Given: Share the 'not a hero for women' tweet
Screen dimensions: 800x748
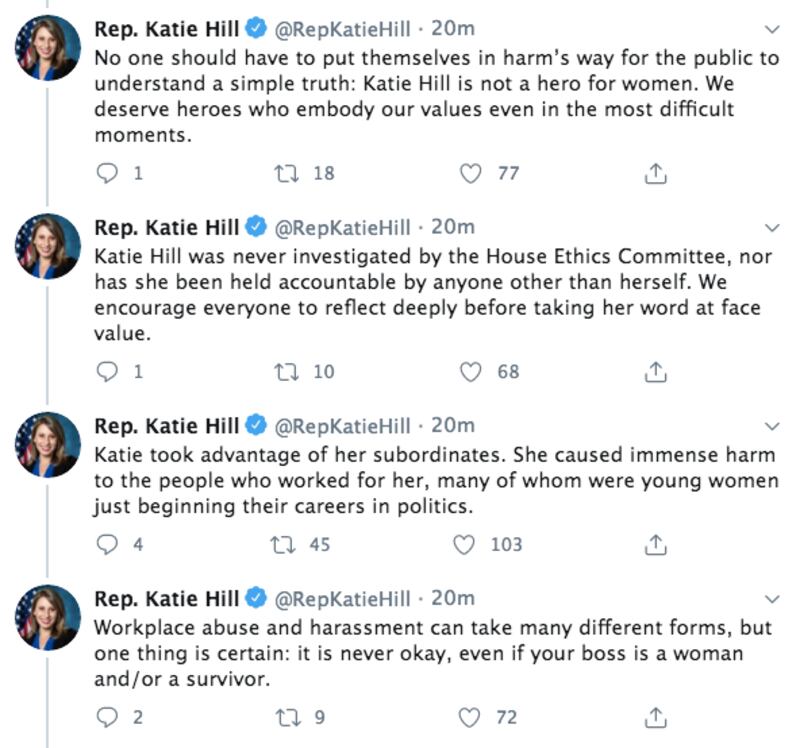Looking at the screenshot, I should click(655, 173).
